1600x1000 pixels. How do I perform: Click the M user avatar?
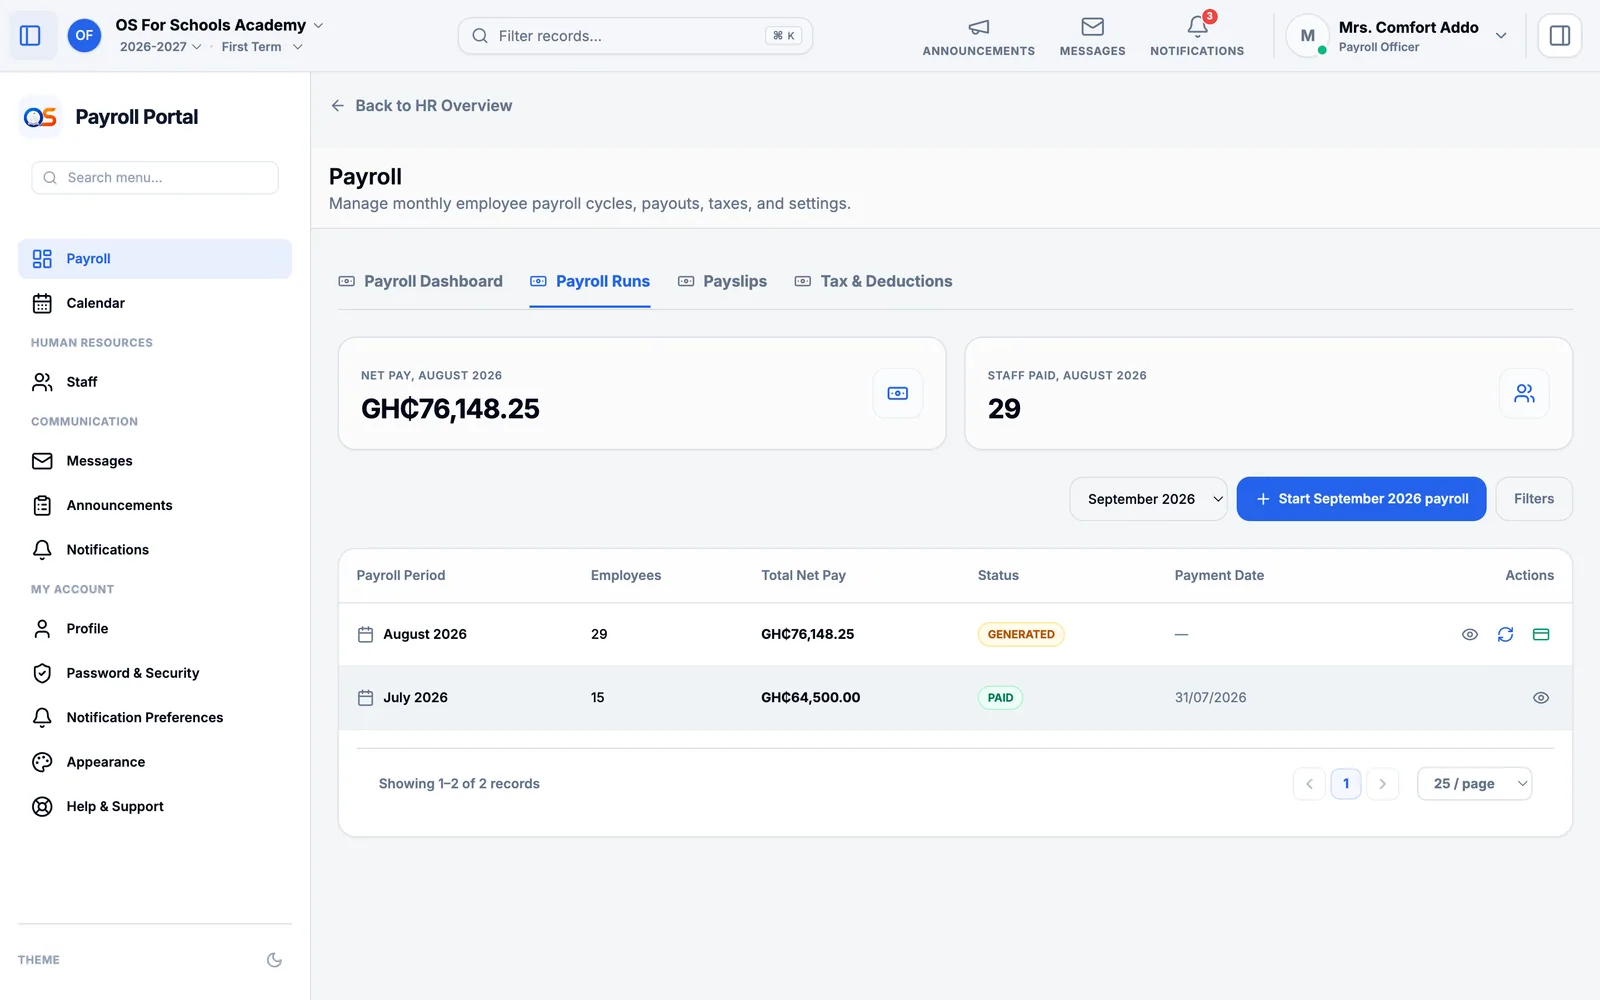click(1307, 36)
